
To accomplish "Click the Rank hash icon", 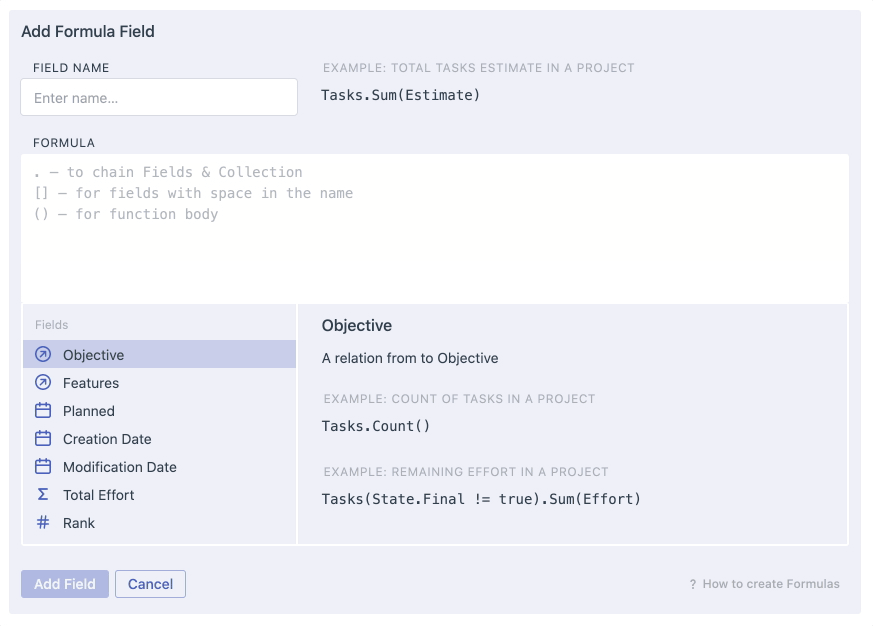I will click(x=43, y=522).
